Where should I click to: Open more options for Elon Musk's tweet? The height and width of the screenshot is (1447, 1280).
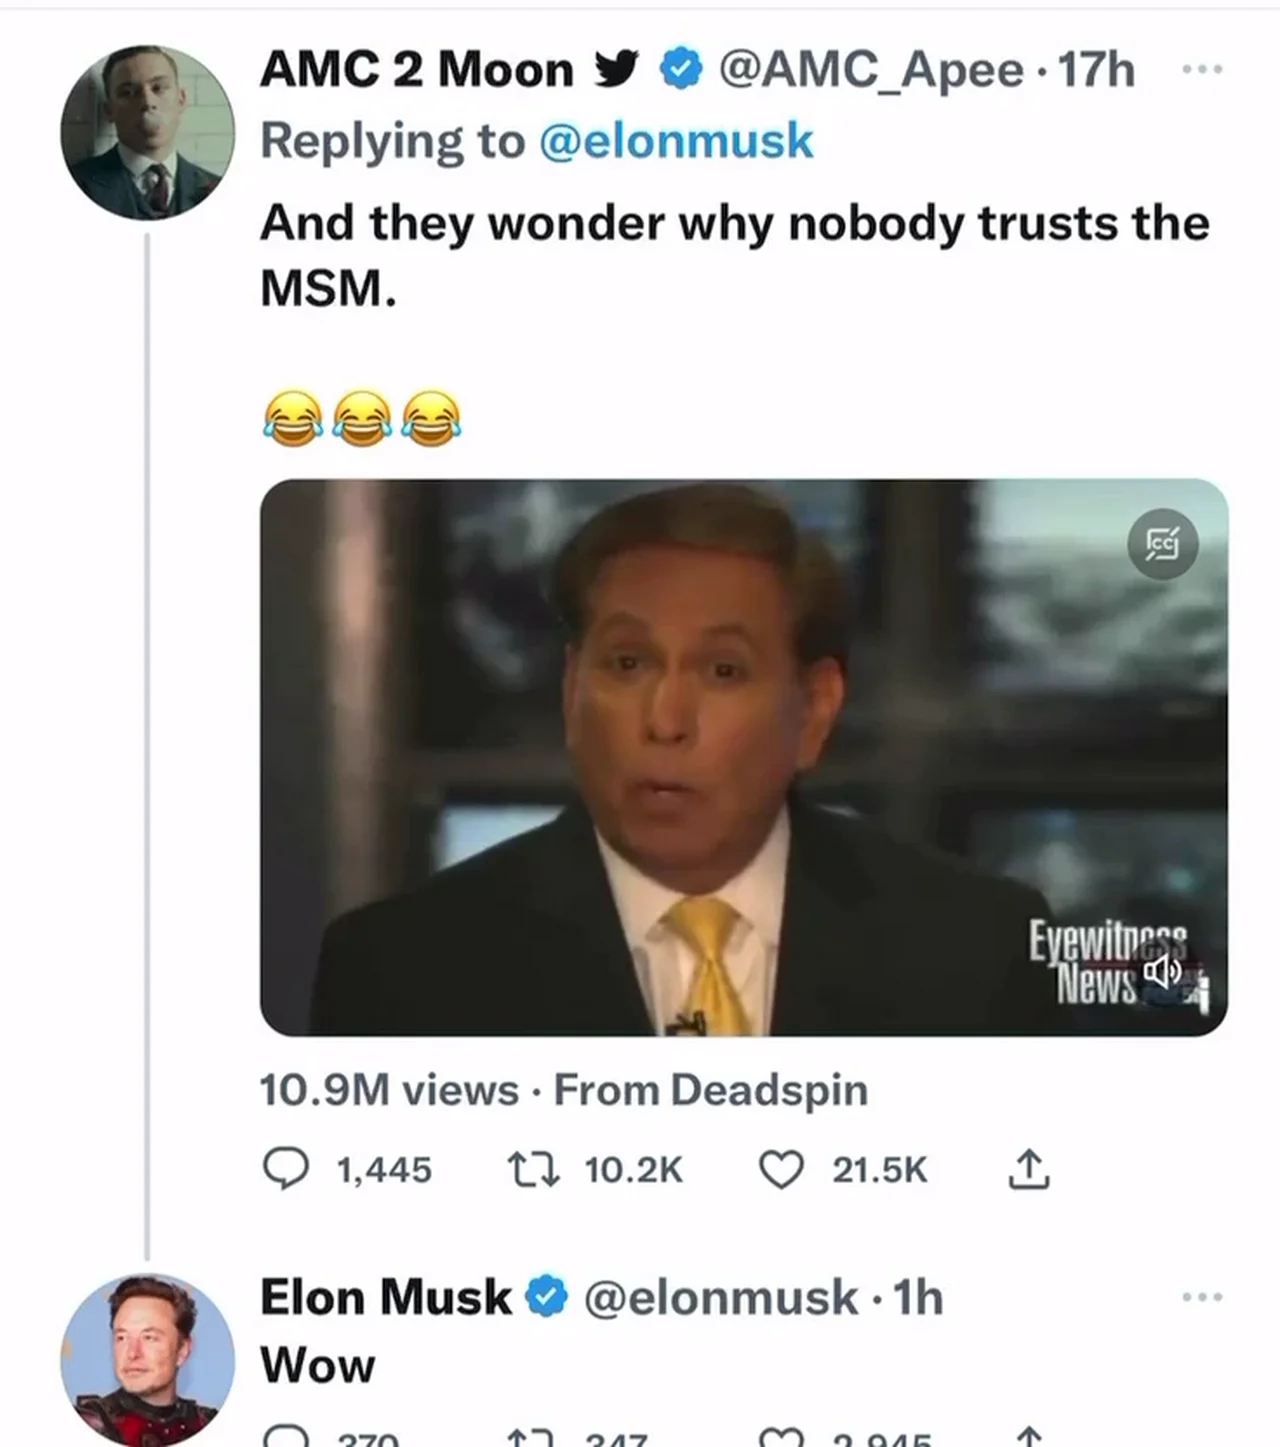pos(1201,1297)
